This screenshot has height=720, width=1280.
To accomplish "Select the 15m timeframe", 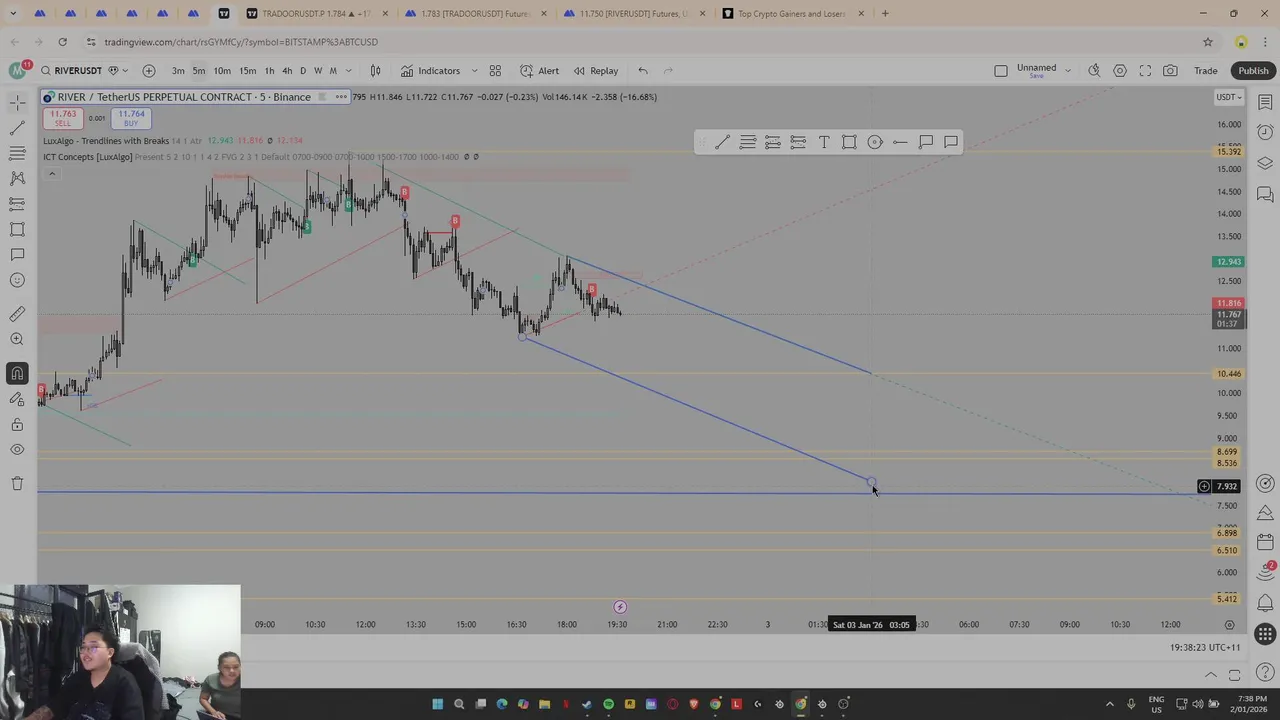I will coord(248,71).
